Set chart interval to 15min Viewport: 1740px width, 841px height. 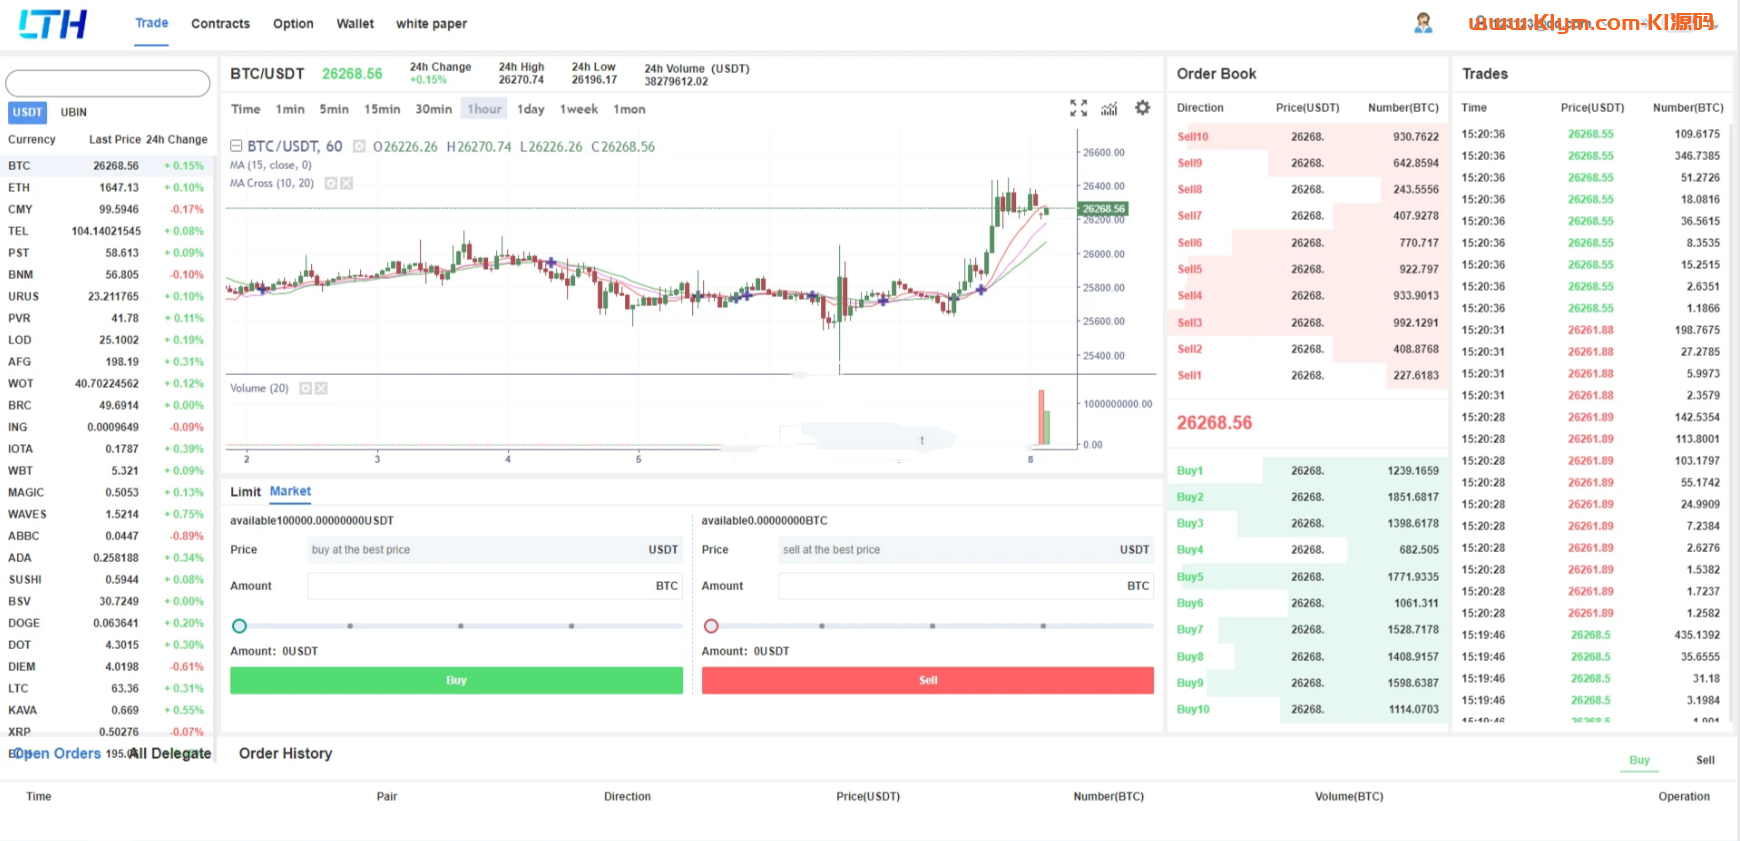pos(382,109)
